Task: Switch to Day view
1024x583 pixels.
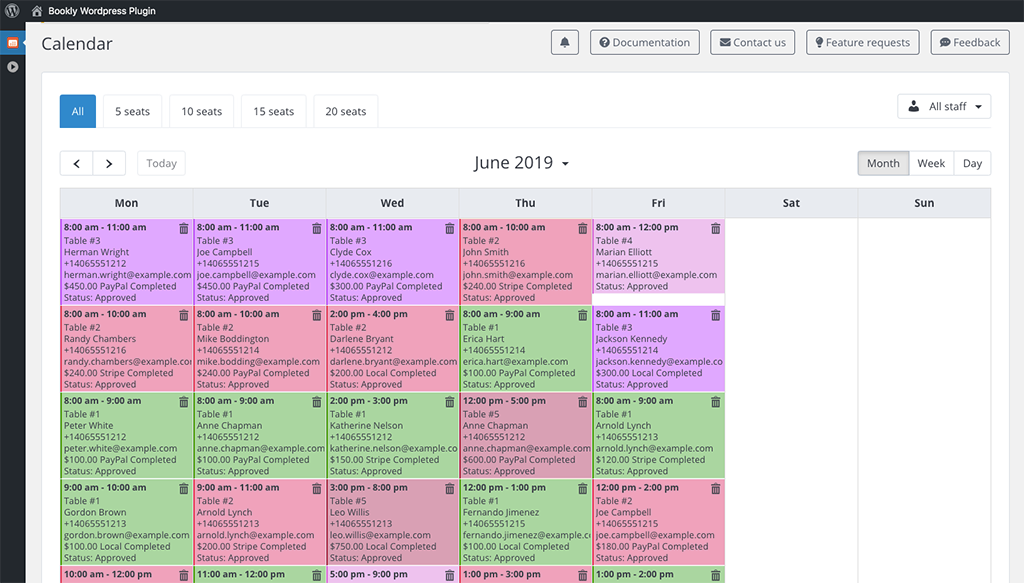Action: [972, 163]
